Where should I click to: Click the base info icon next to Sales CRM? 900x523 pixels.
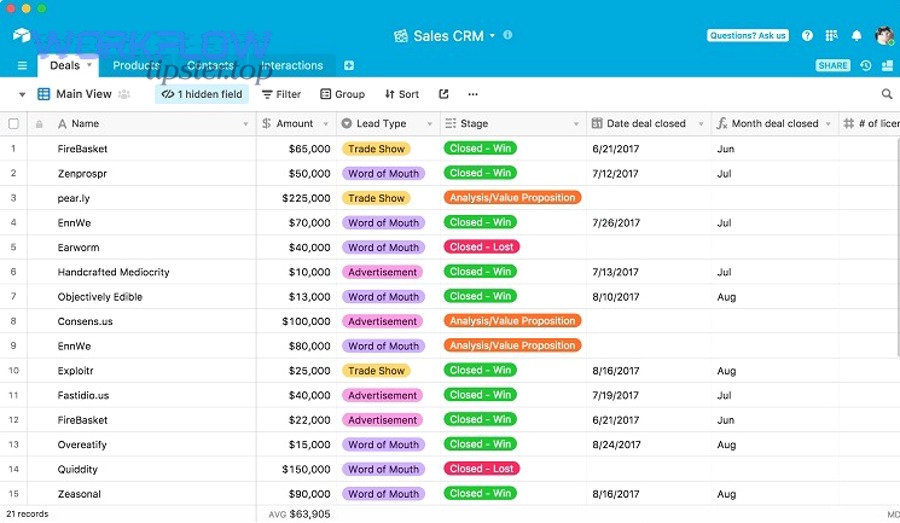coord(507,35)
